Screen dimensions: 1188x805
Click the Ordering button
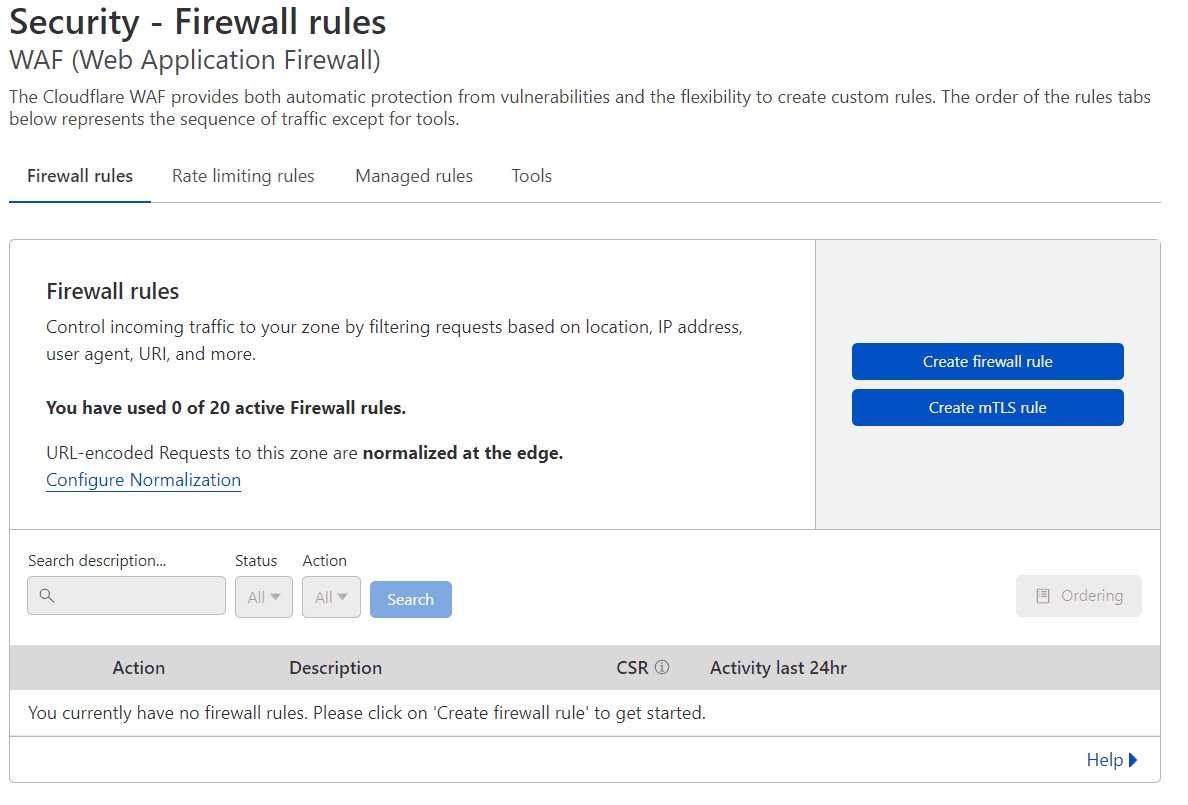[x=1078, y=596]
